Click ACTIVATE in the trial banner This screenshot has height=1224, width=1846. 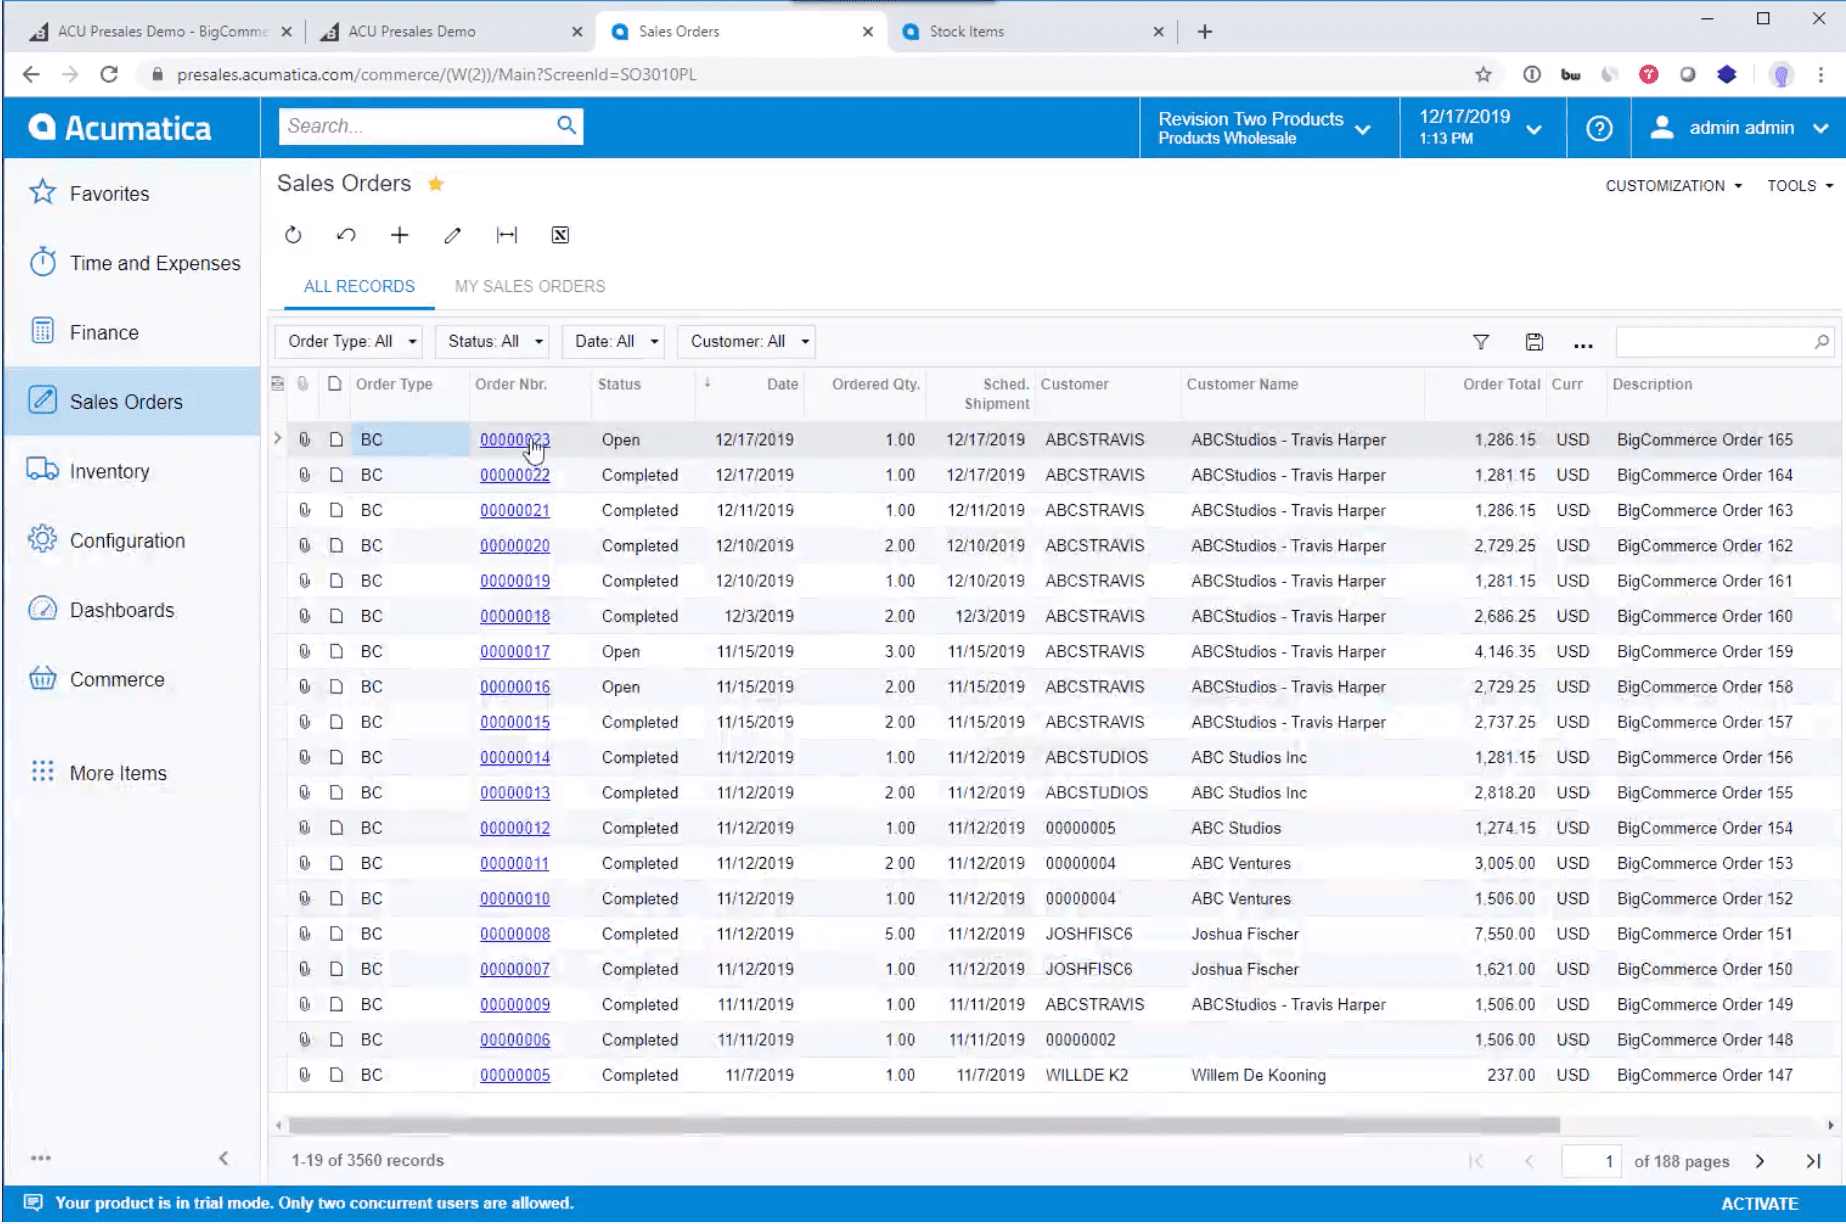[1759, 1204]
